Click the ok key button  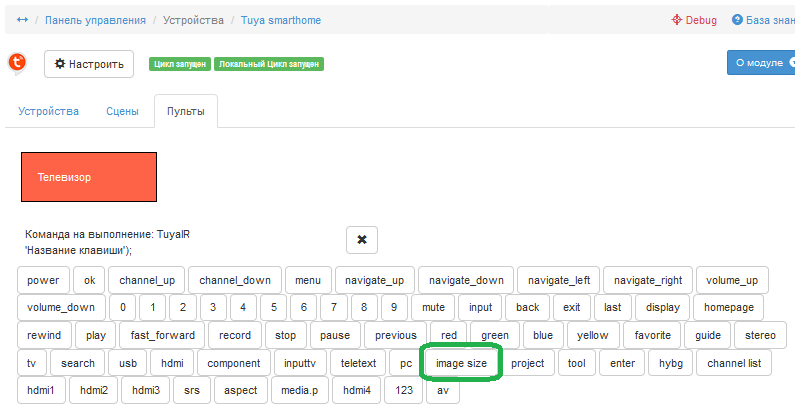pos(89,280)
